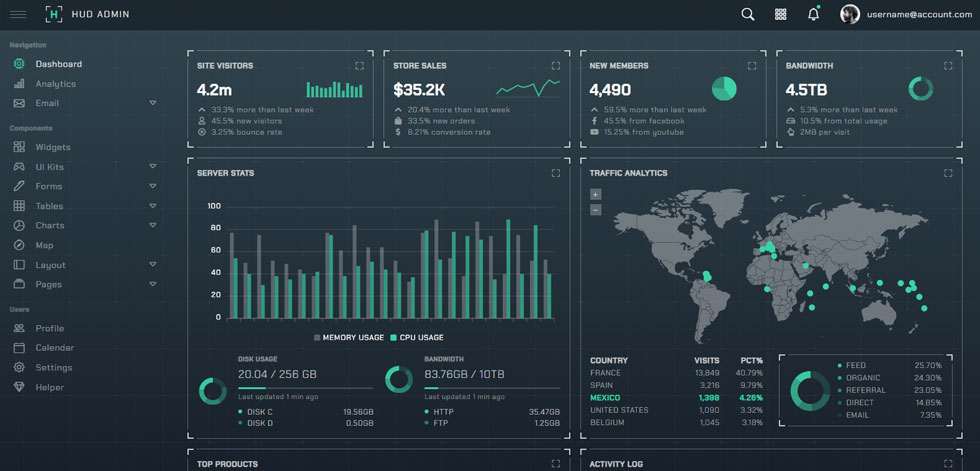Image resolution: width=980 pixels, height=471 pixels.
Task: Expand the Layout submenu arrow
Action: pyautogui.click(x=152, y=264)
